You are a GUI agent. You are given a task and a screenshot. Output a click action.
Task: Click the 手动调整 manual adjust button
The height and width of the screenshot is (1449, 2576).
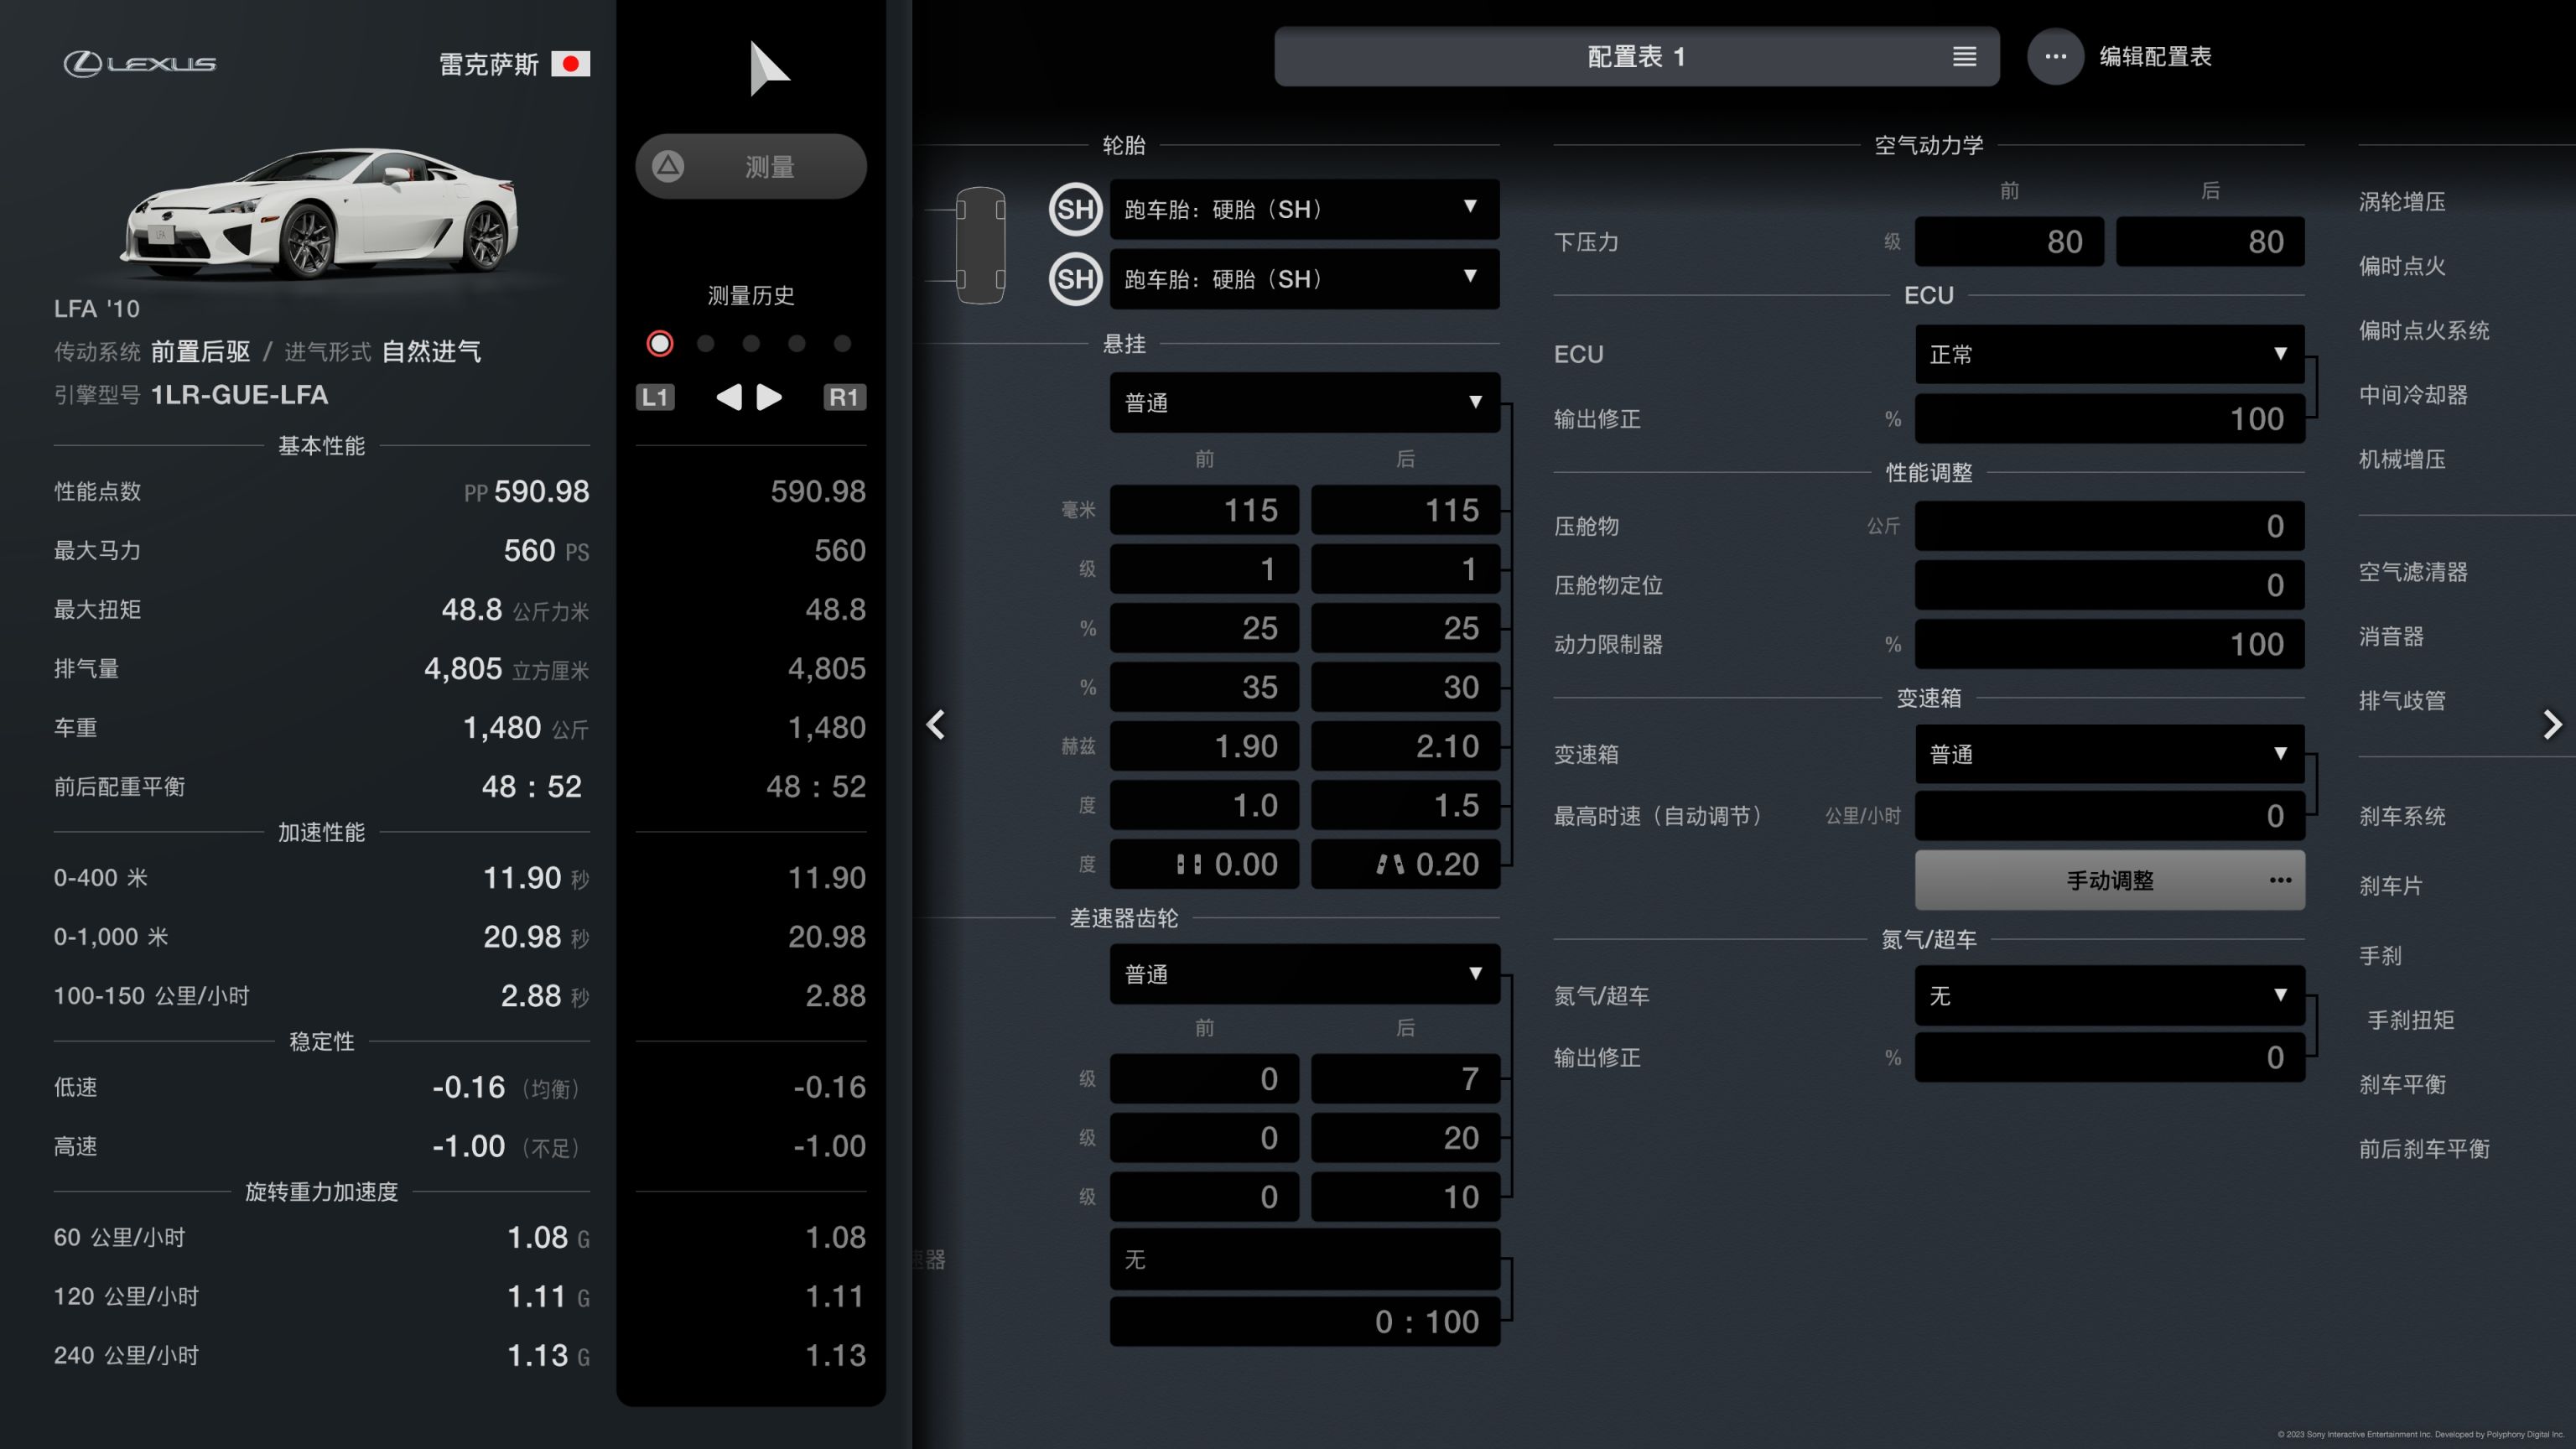[x=2109, y=880]
